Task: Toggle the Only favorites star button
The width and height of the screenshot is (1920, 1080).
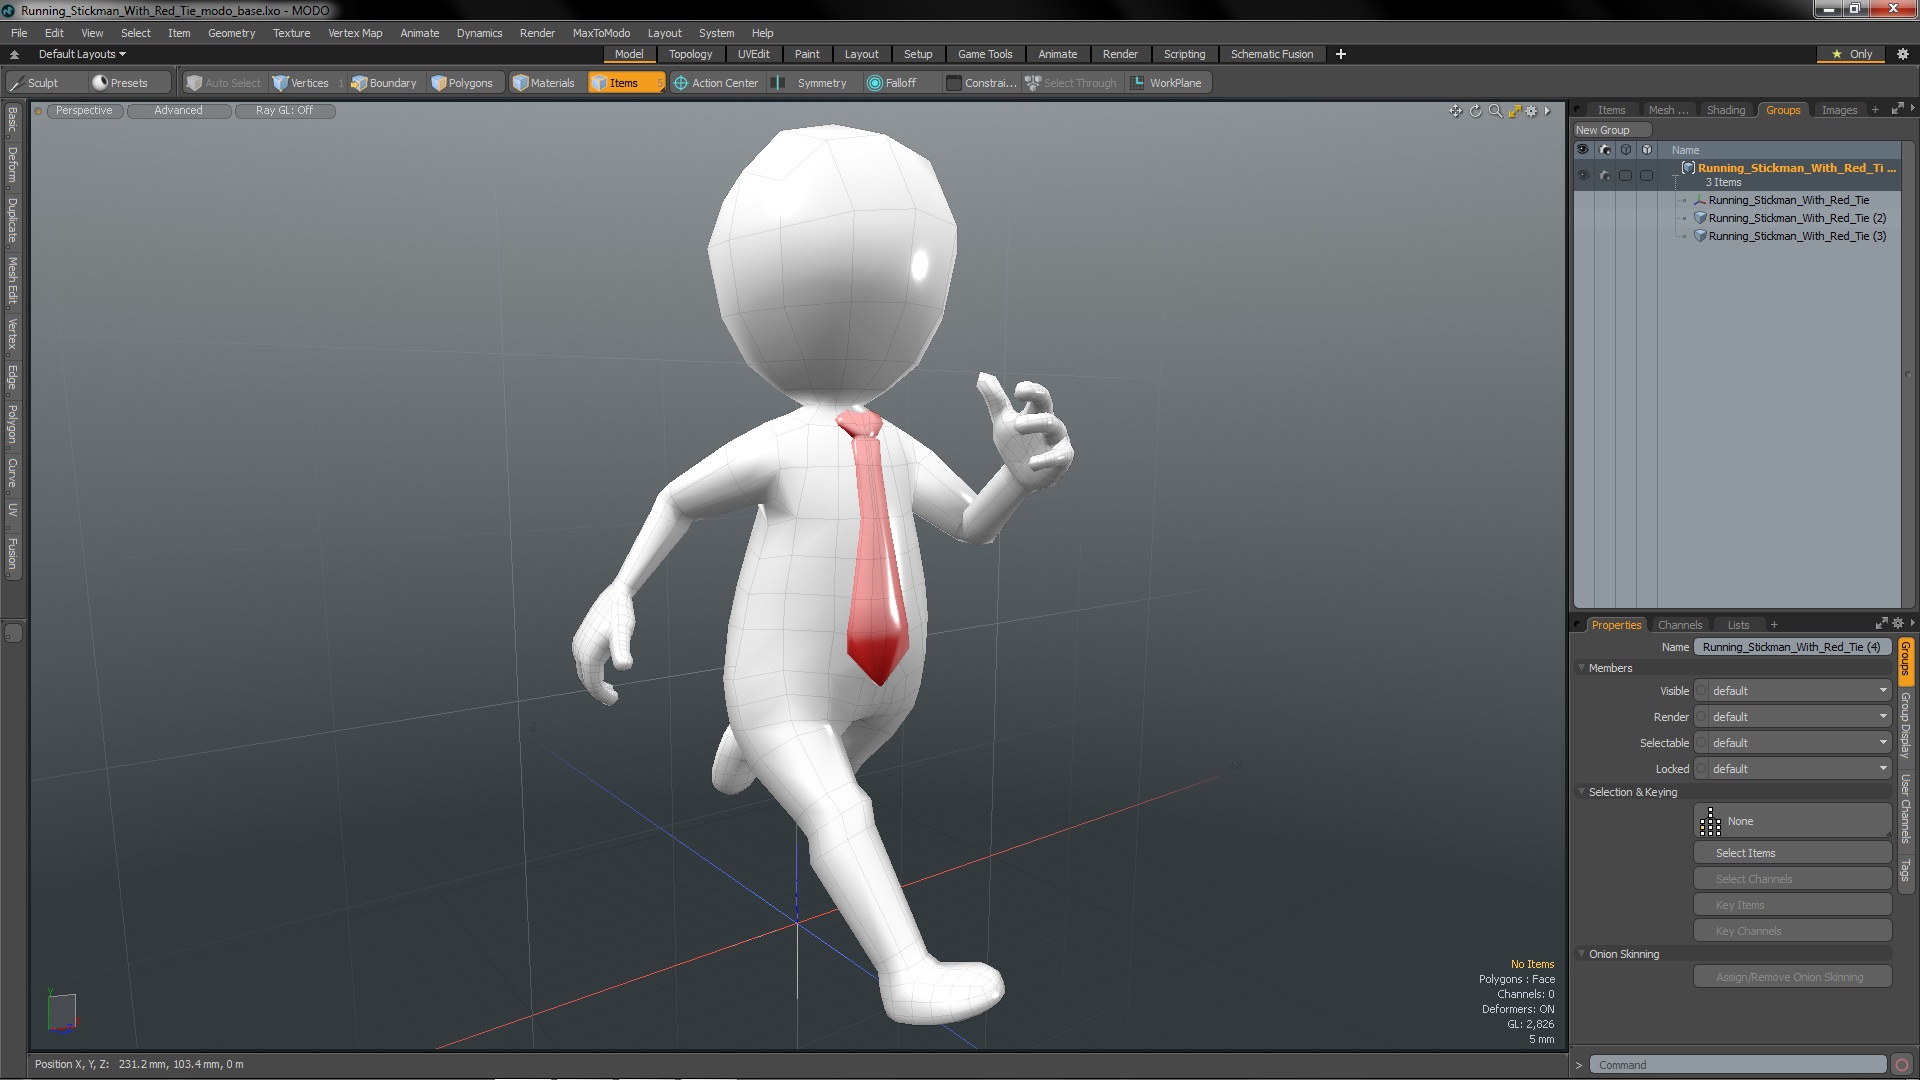Action: [x=1852, y=54]
